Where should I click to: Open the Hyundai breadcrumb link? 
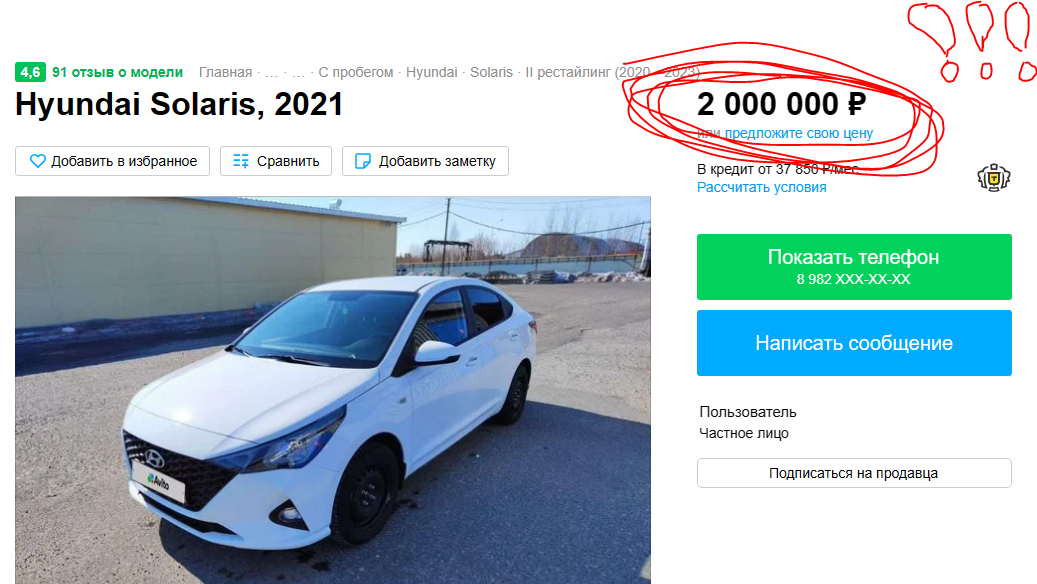(432, 72)
